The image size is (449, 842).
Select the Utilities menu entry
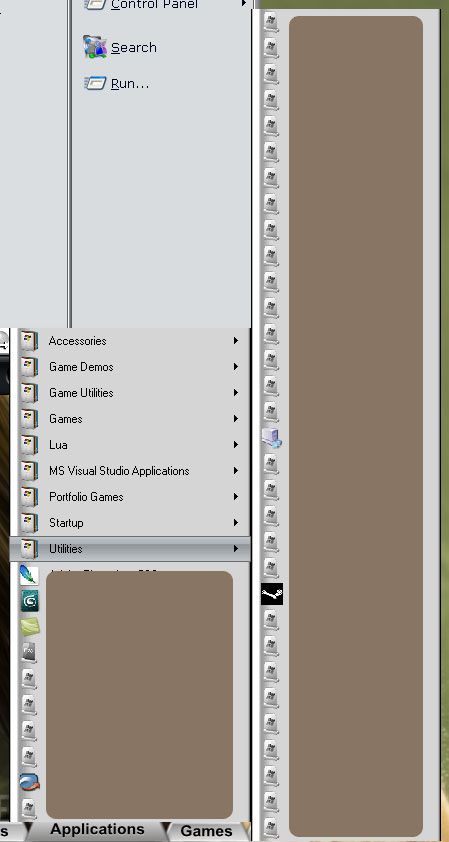130,549
